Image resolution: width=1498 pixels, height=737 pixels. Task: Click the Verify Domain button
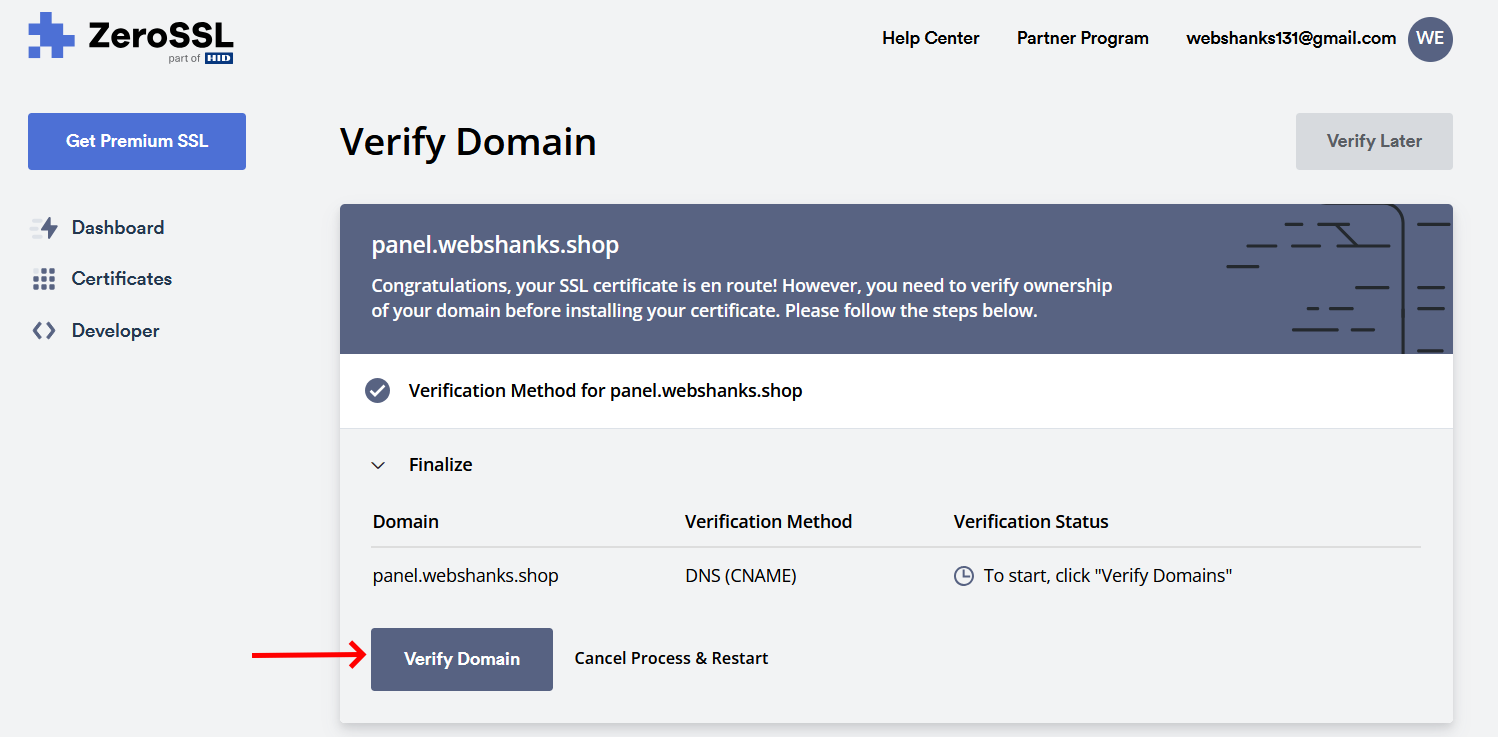[x=462, y=659]
